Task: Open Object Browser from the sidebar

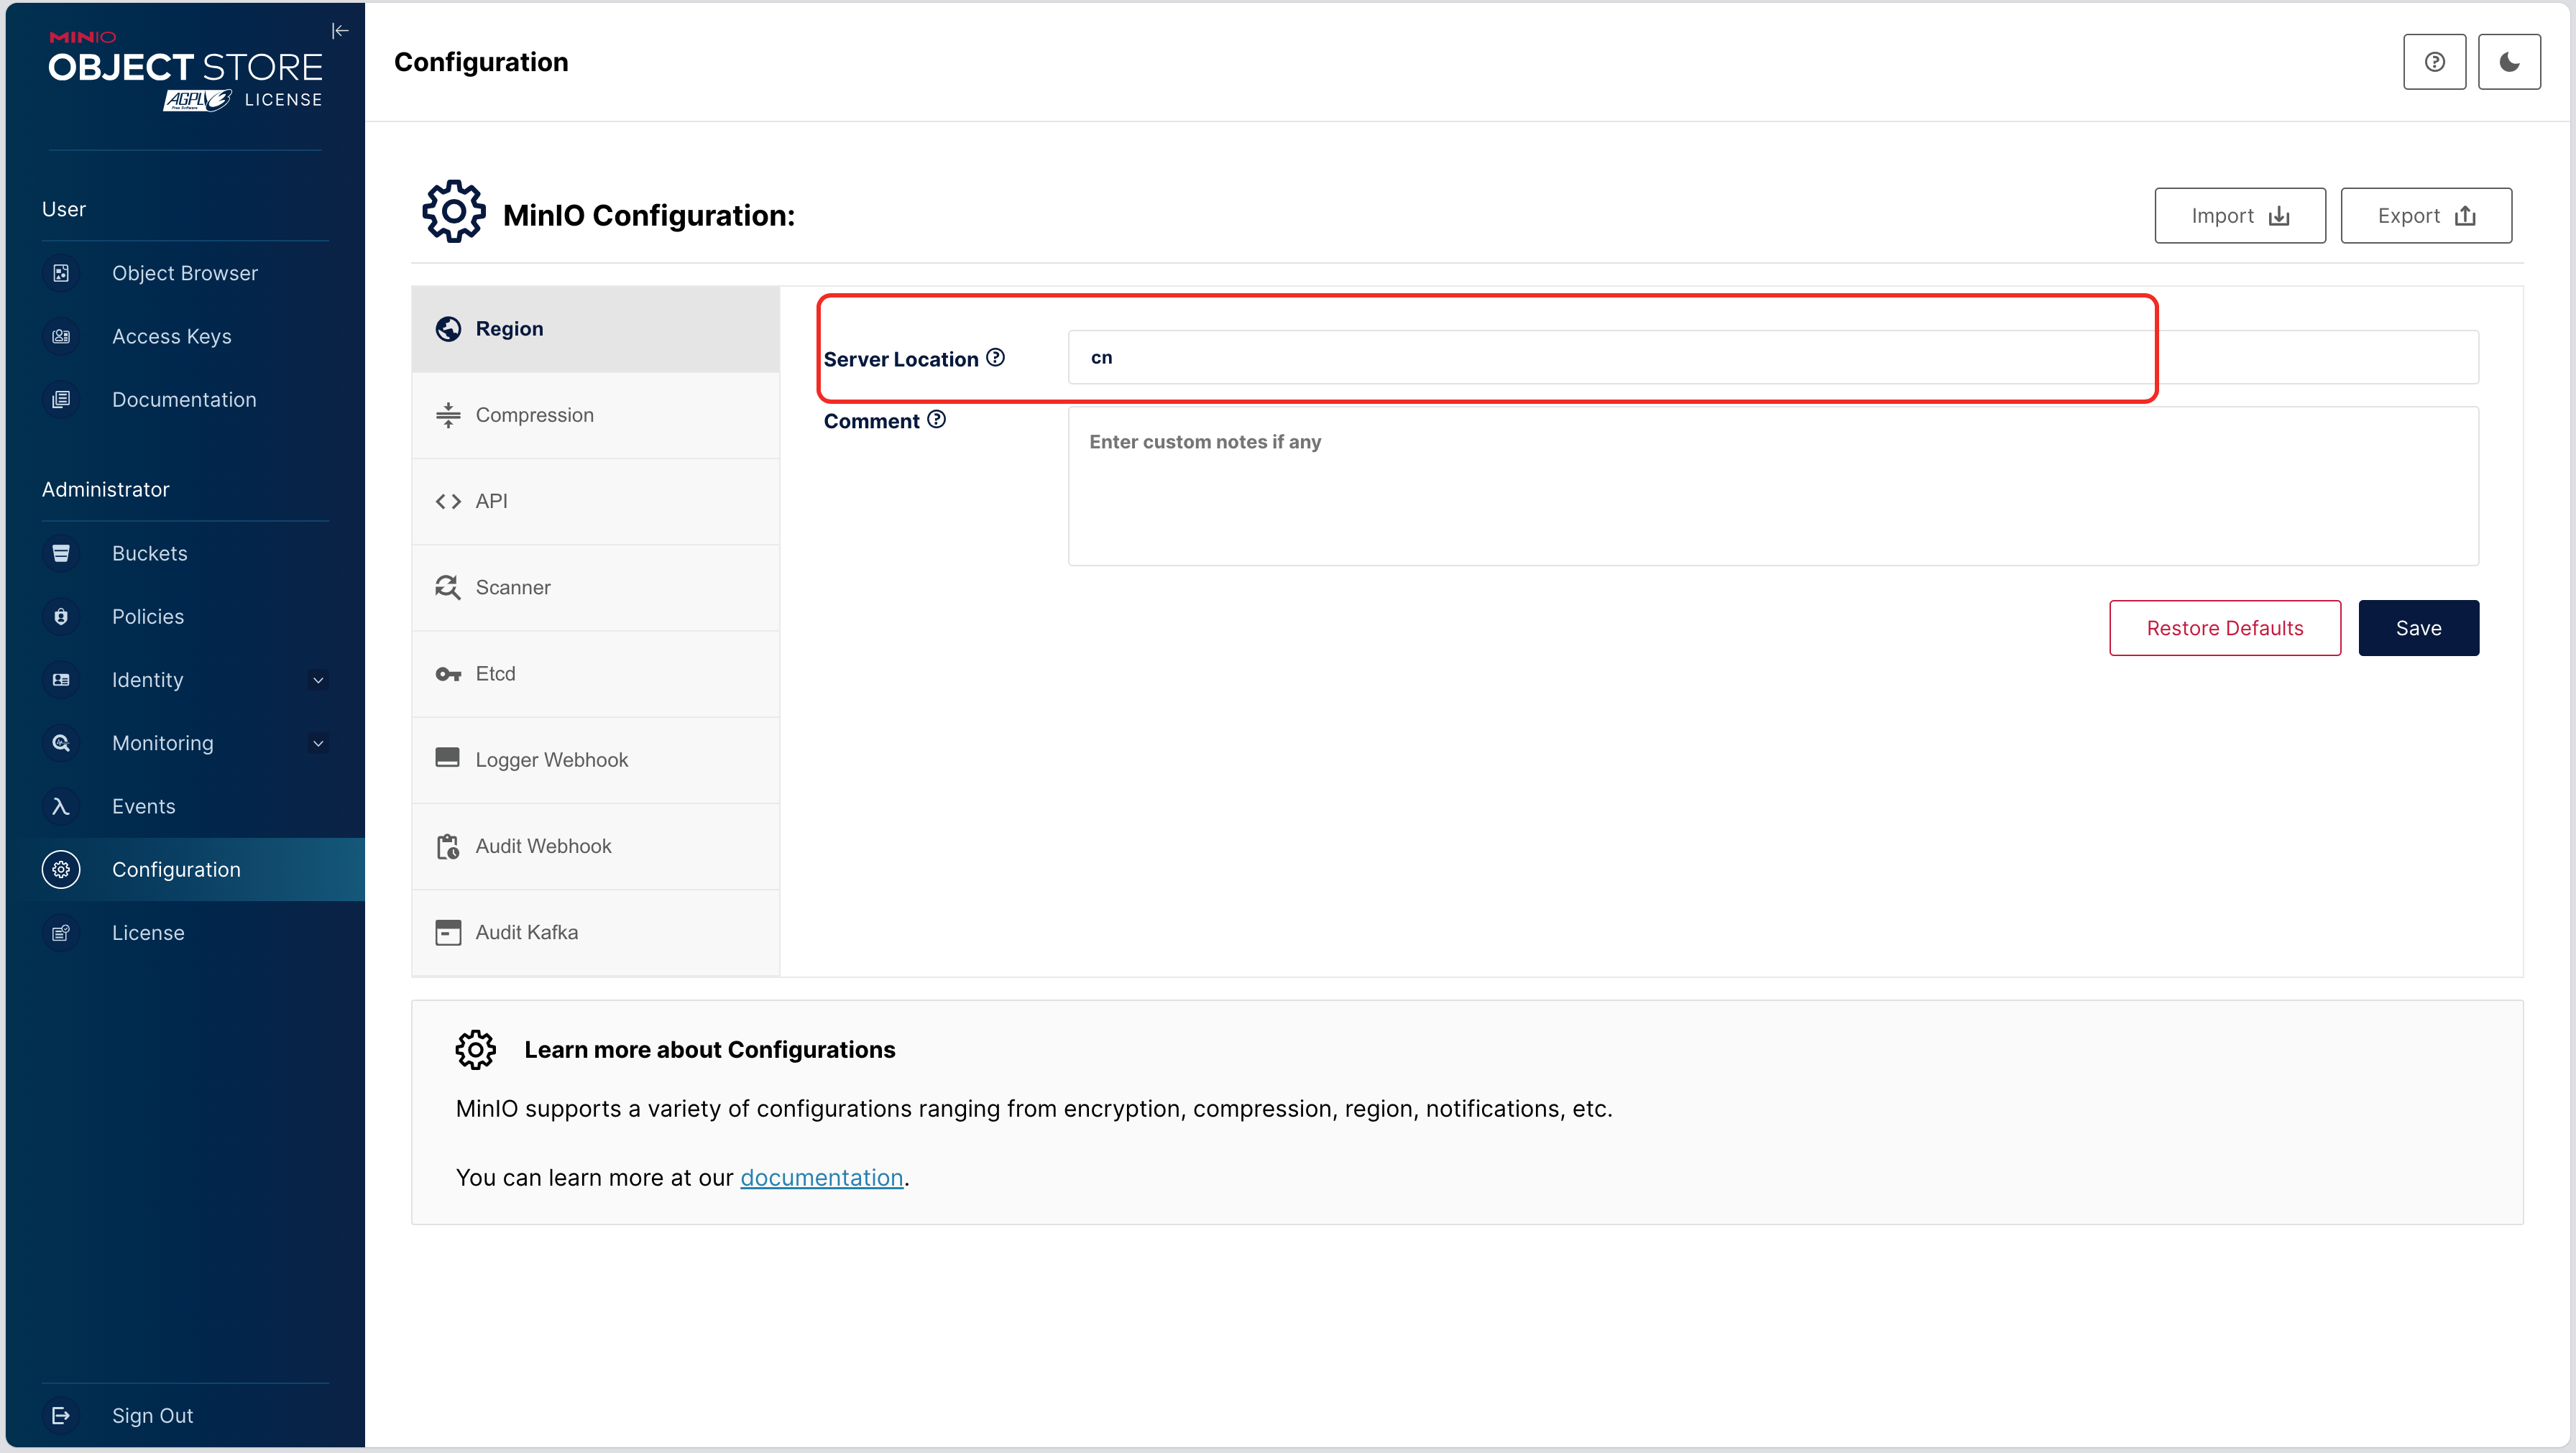Action: click(185, 273)
